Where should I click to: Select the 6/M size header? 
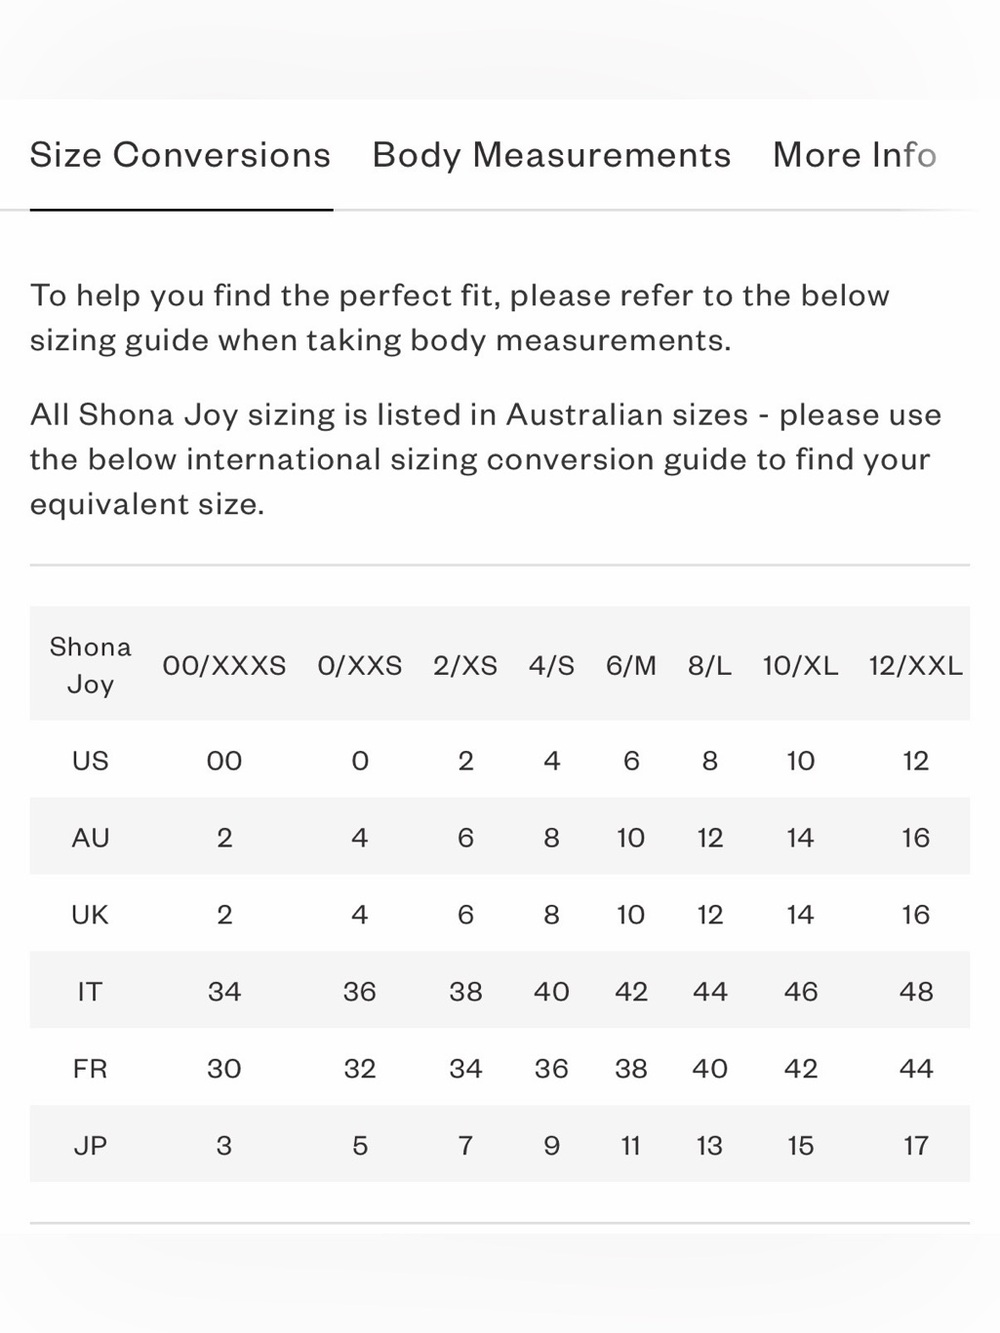(631, 666)
